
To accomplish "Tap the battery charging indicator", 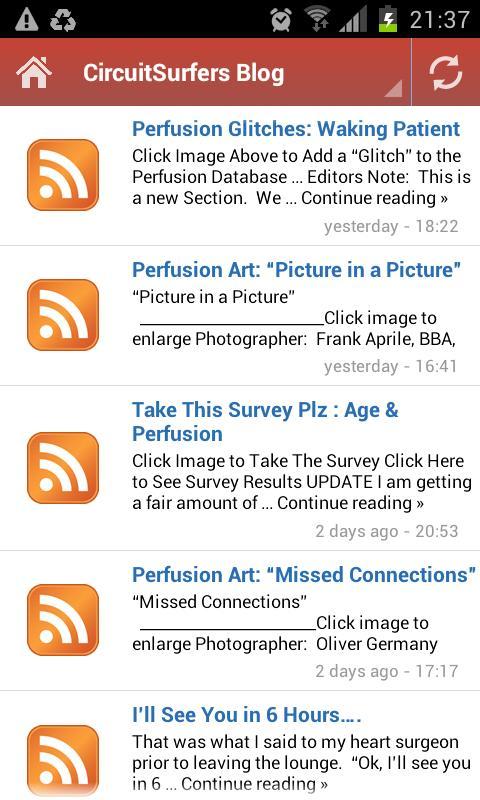I will pyautogui.click(x=390, y=19).
